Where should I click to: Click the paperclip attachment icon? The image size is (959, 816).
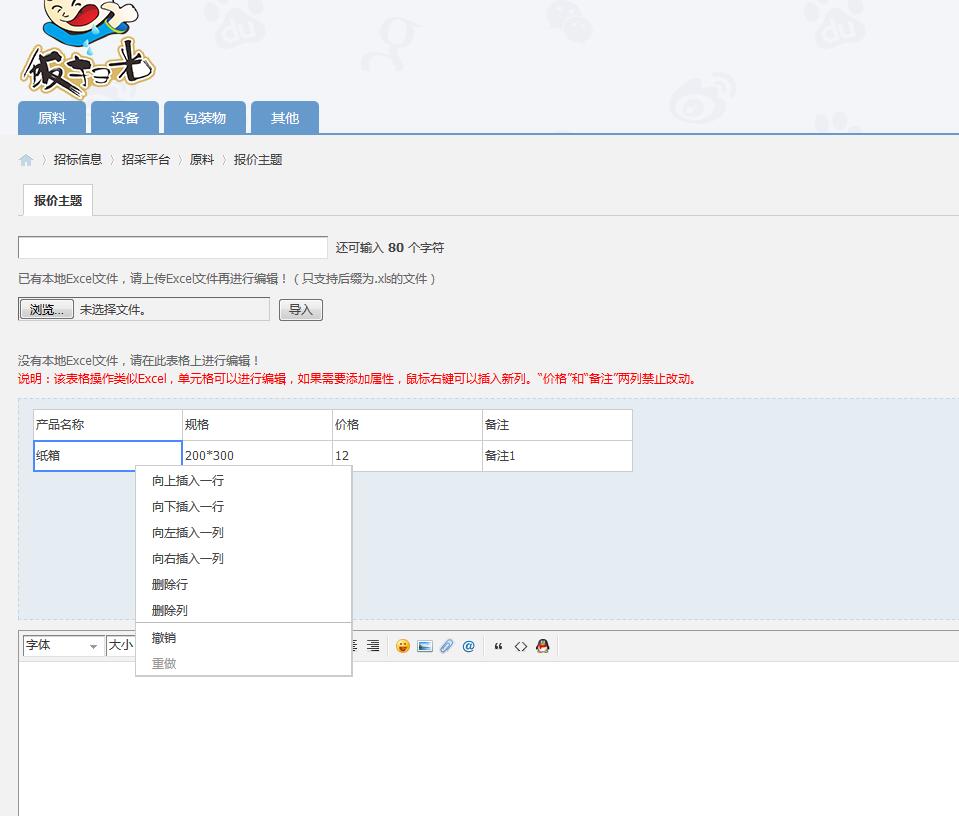[447, 646]
